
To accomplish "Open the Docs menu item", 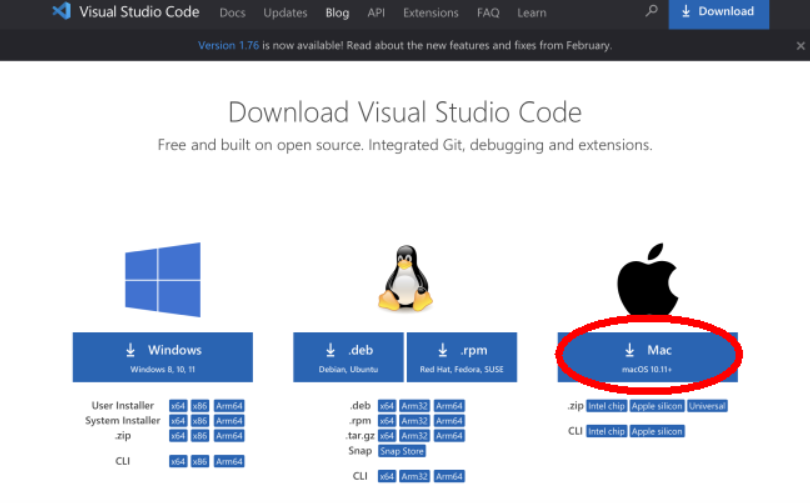I will [232, 13].
